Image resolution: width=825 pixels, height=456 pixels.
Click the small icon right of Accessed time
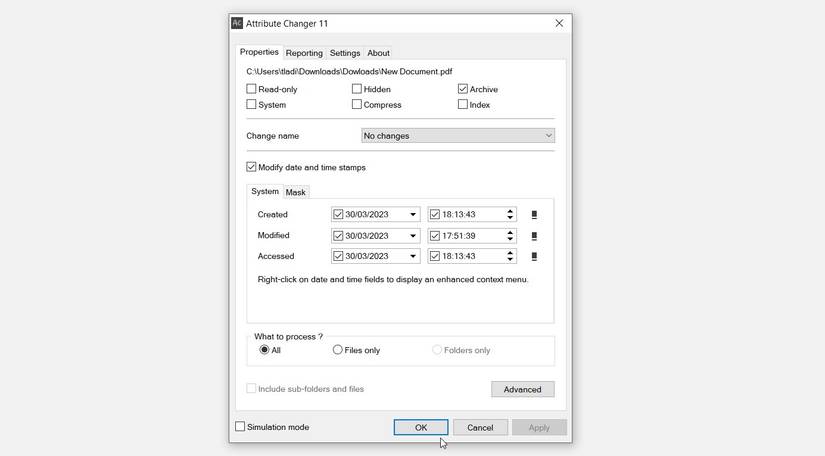click(534, 257)
